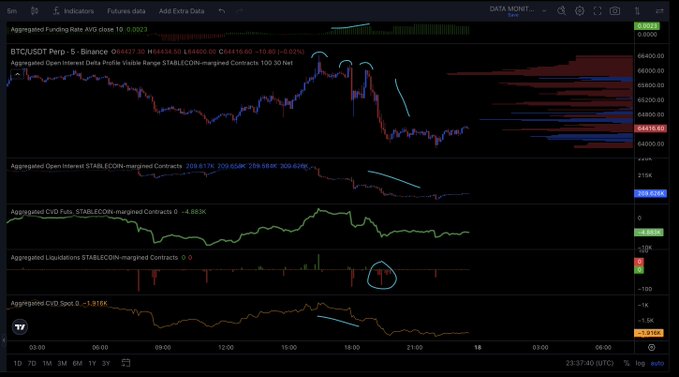Toggle auto scale mode
The image size is (679, 377).
click(x=657, y=363)
